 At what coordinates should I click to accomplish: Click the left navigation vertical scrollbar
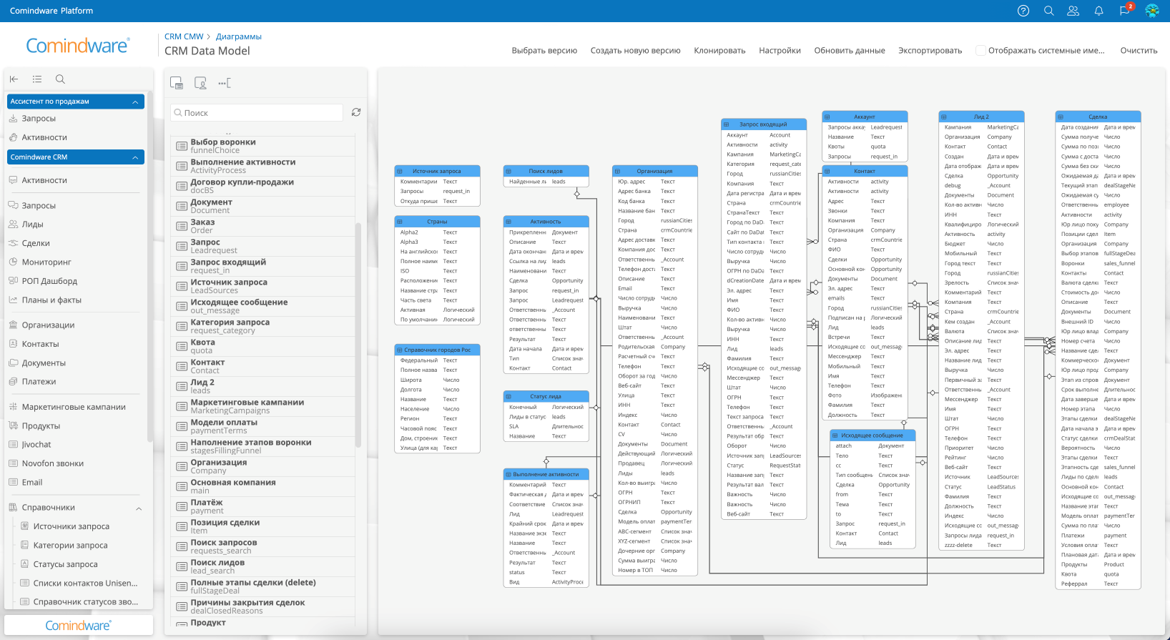tap(149, 269)
